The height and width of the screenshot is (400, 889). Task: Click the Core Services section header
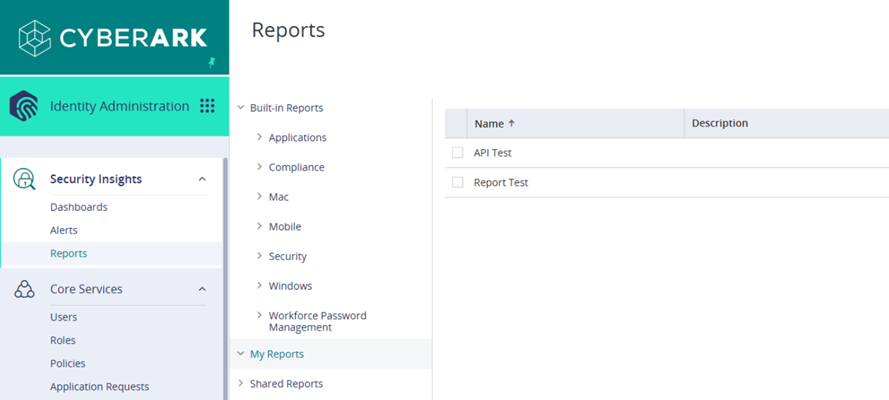click(86, 289)
